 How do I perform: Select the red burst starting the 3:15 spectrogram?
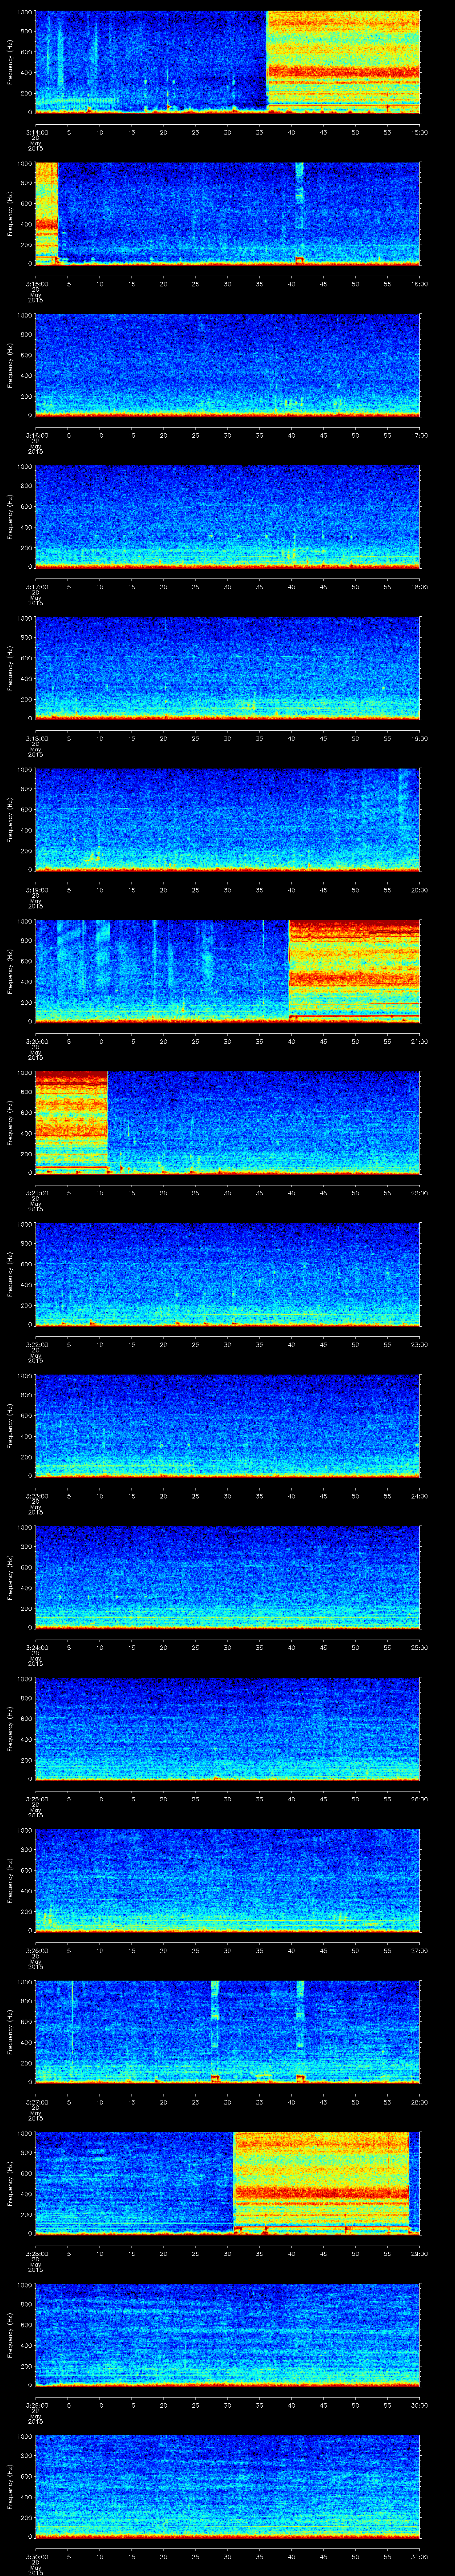[46, 213]
